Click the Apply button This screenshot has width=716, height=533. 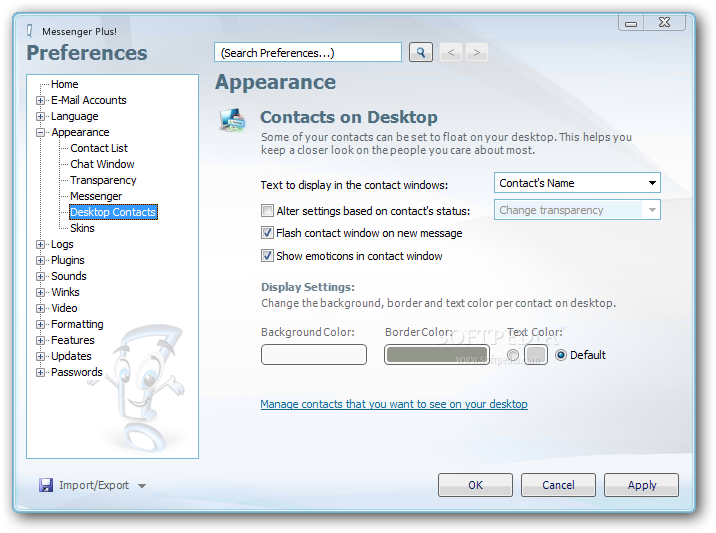(642, 485)
